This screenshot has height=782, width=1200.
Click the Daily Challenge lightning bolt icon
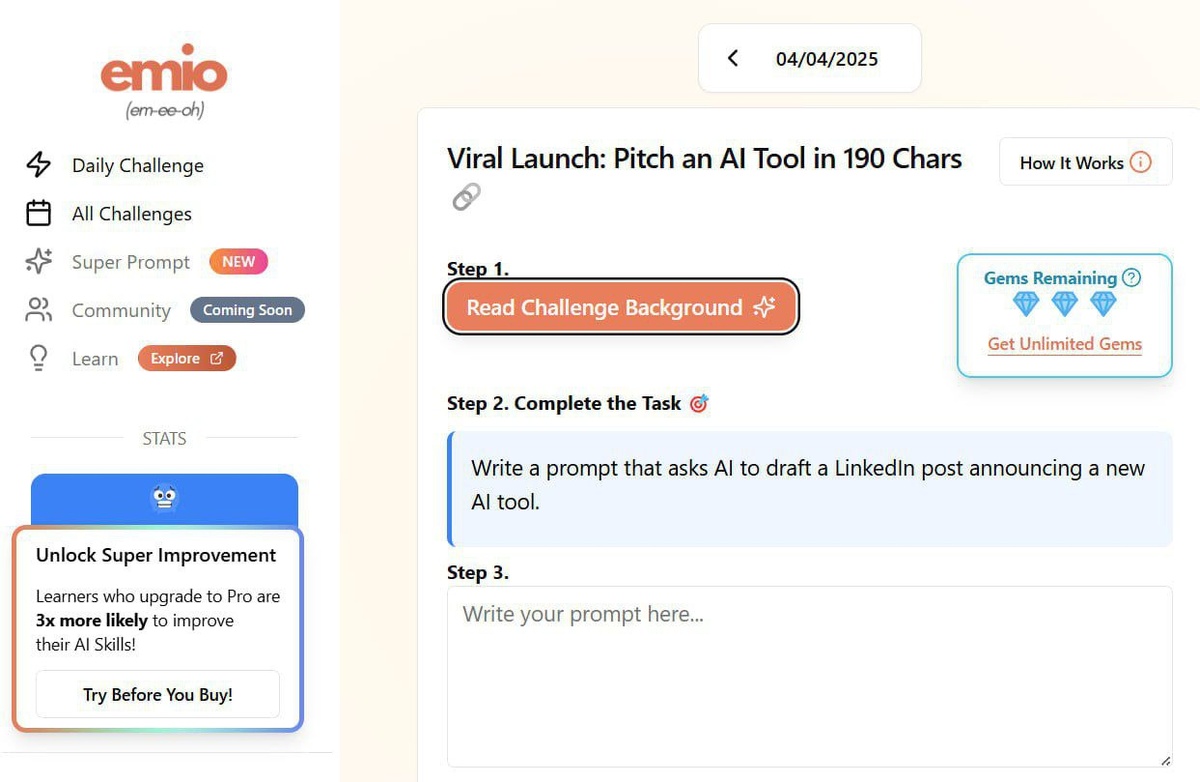38,165
